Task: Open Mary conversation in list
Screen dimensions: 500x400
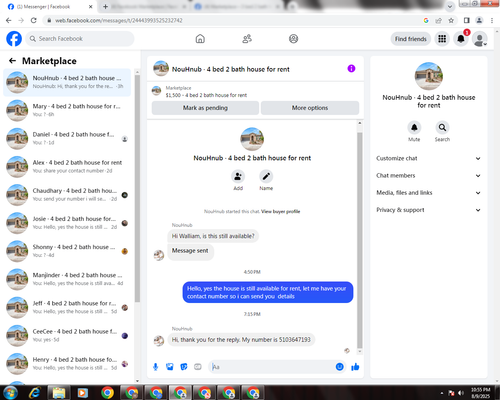Action: coord(67,110)
